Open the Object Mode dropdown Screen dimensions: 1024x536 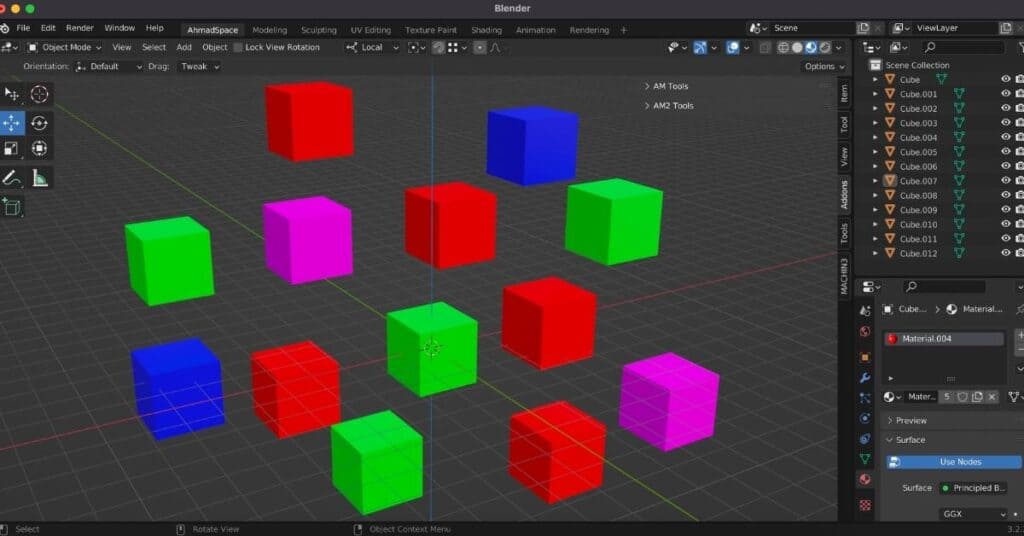[x=66, y=47]
